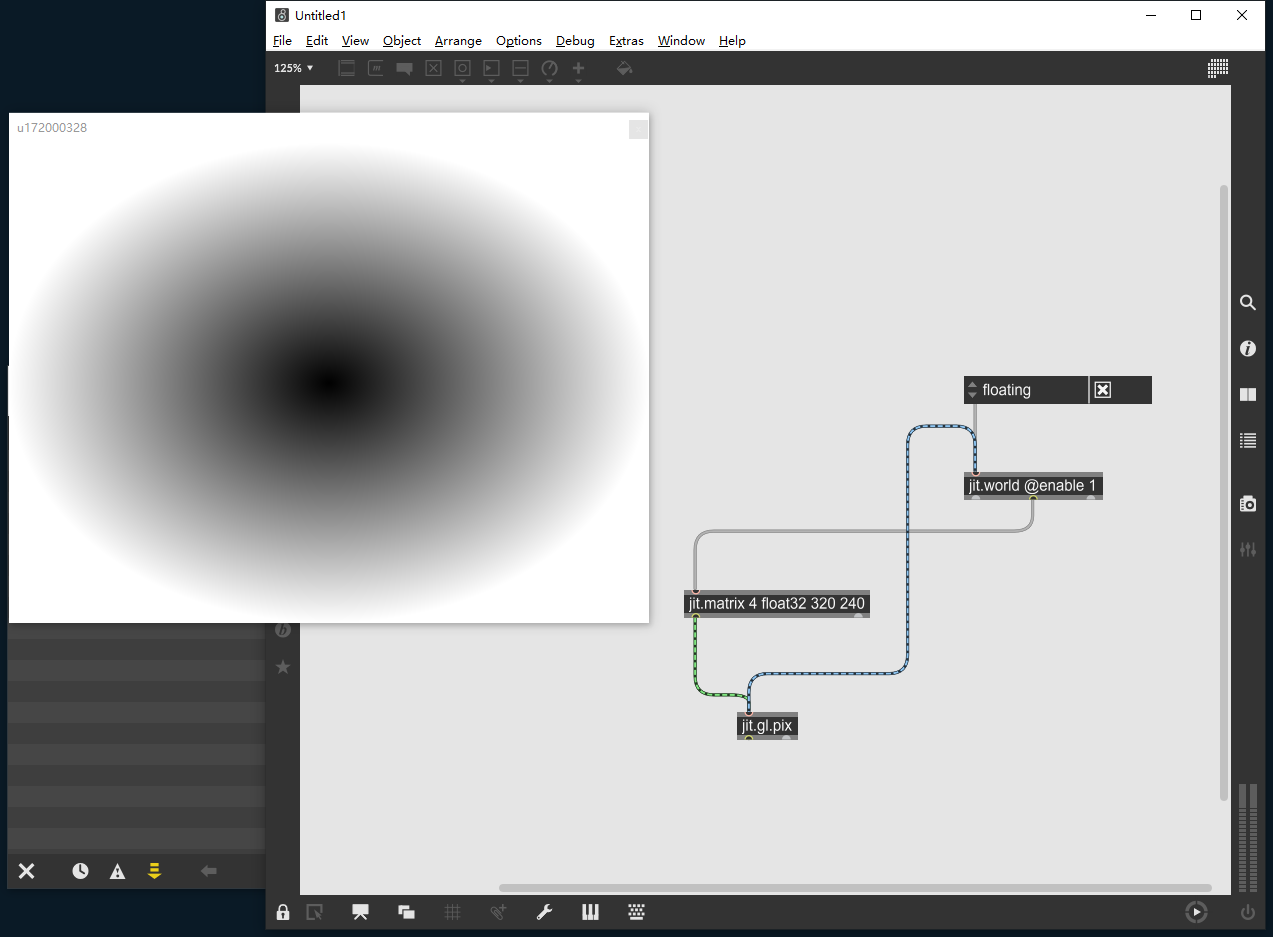Open the format paint bucket palette
1273x937 pixels.
(624, 69)
